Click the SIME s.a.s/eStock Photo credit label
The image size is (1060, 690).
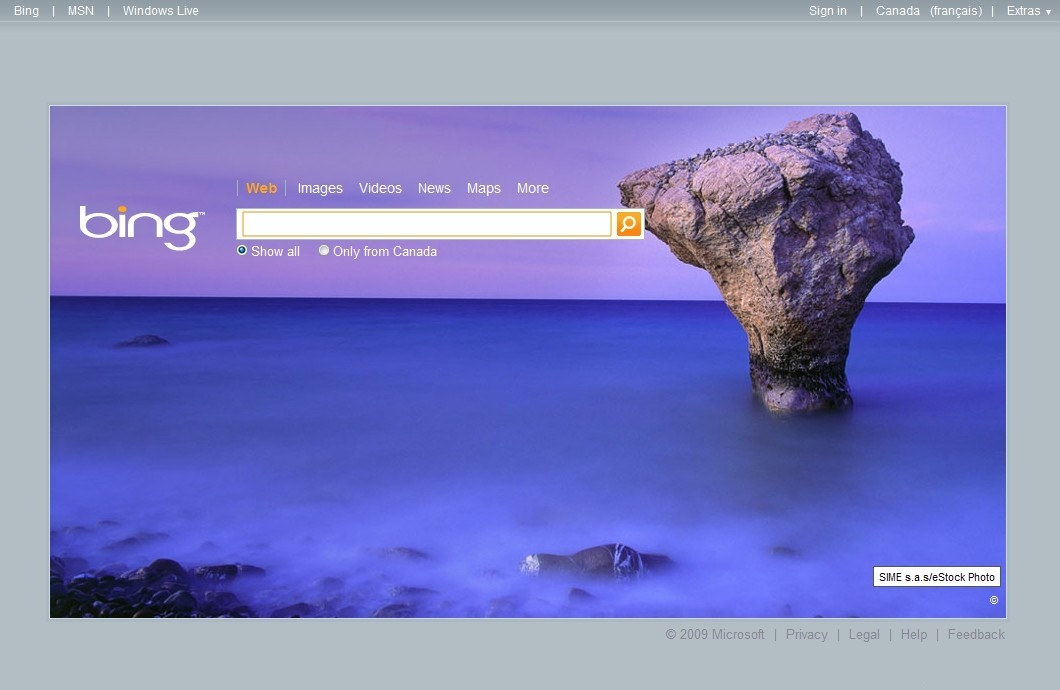tap(936, 577)
